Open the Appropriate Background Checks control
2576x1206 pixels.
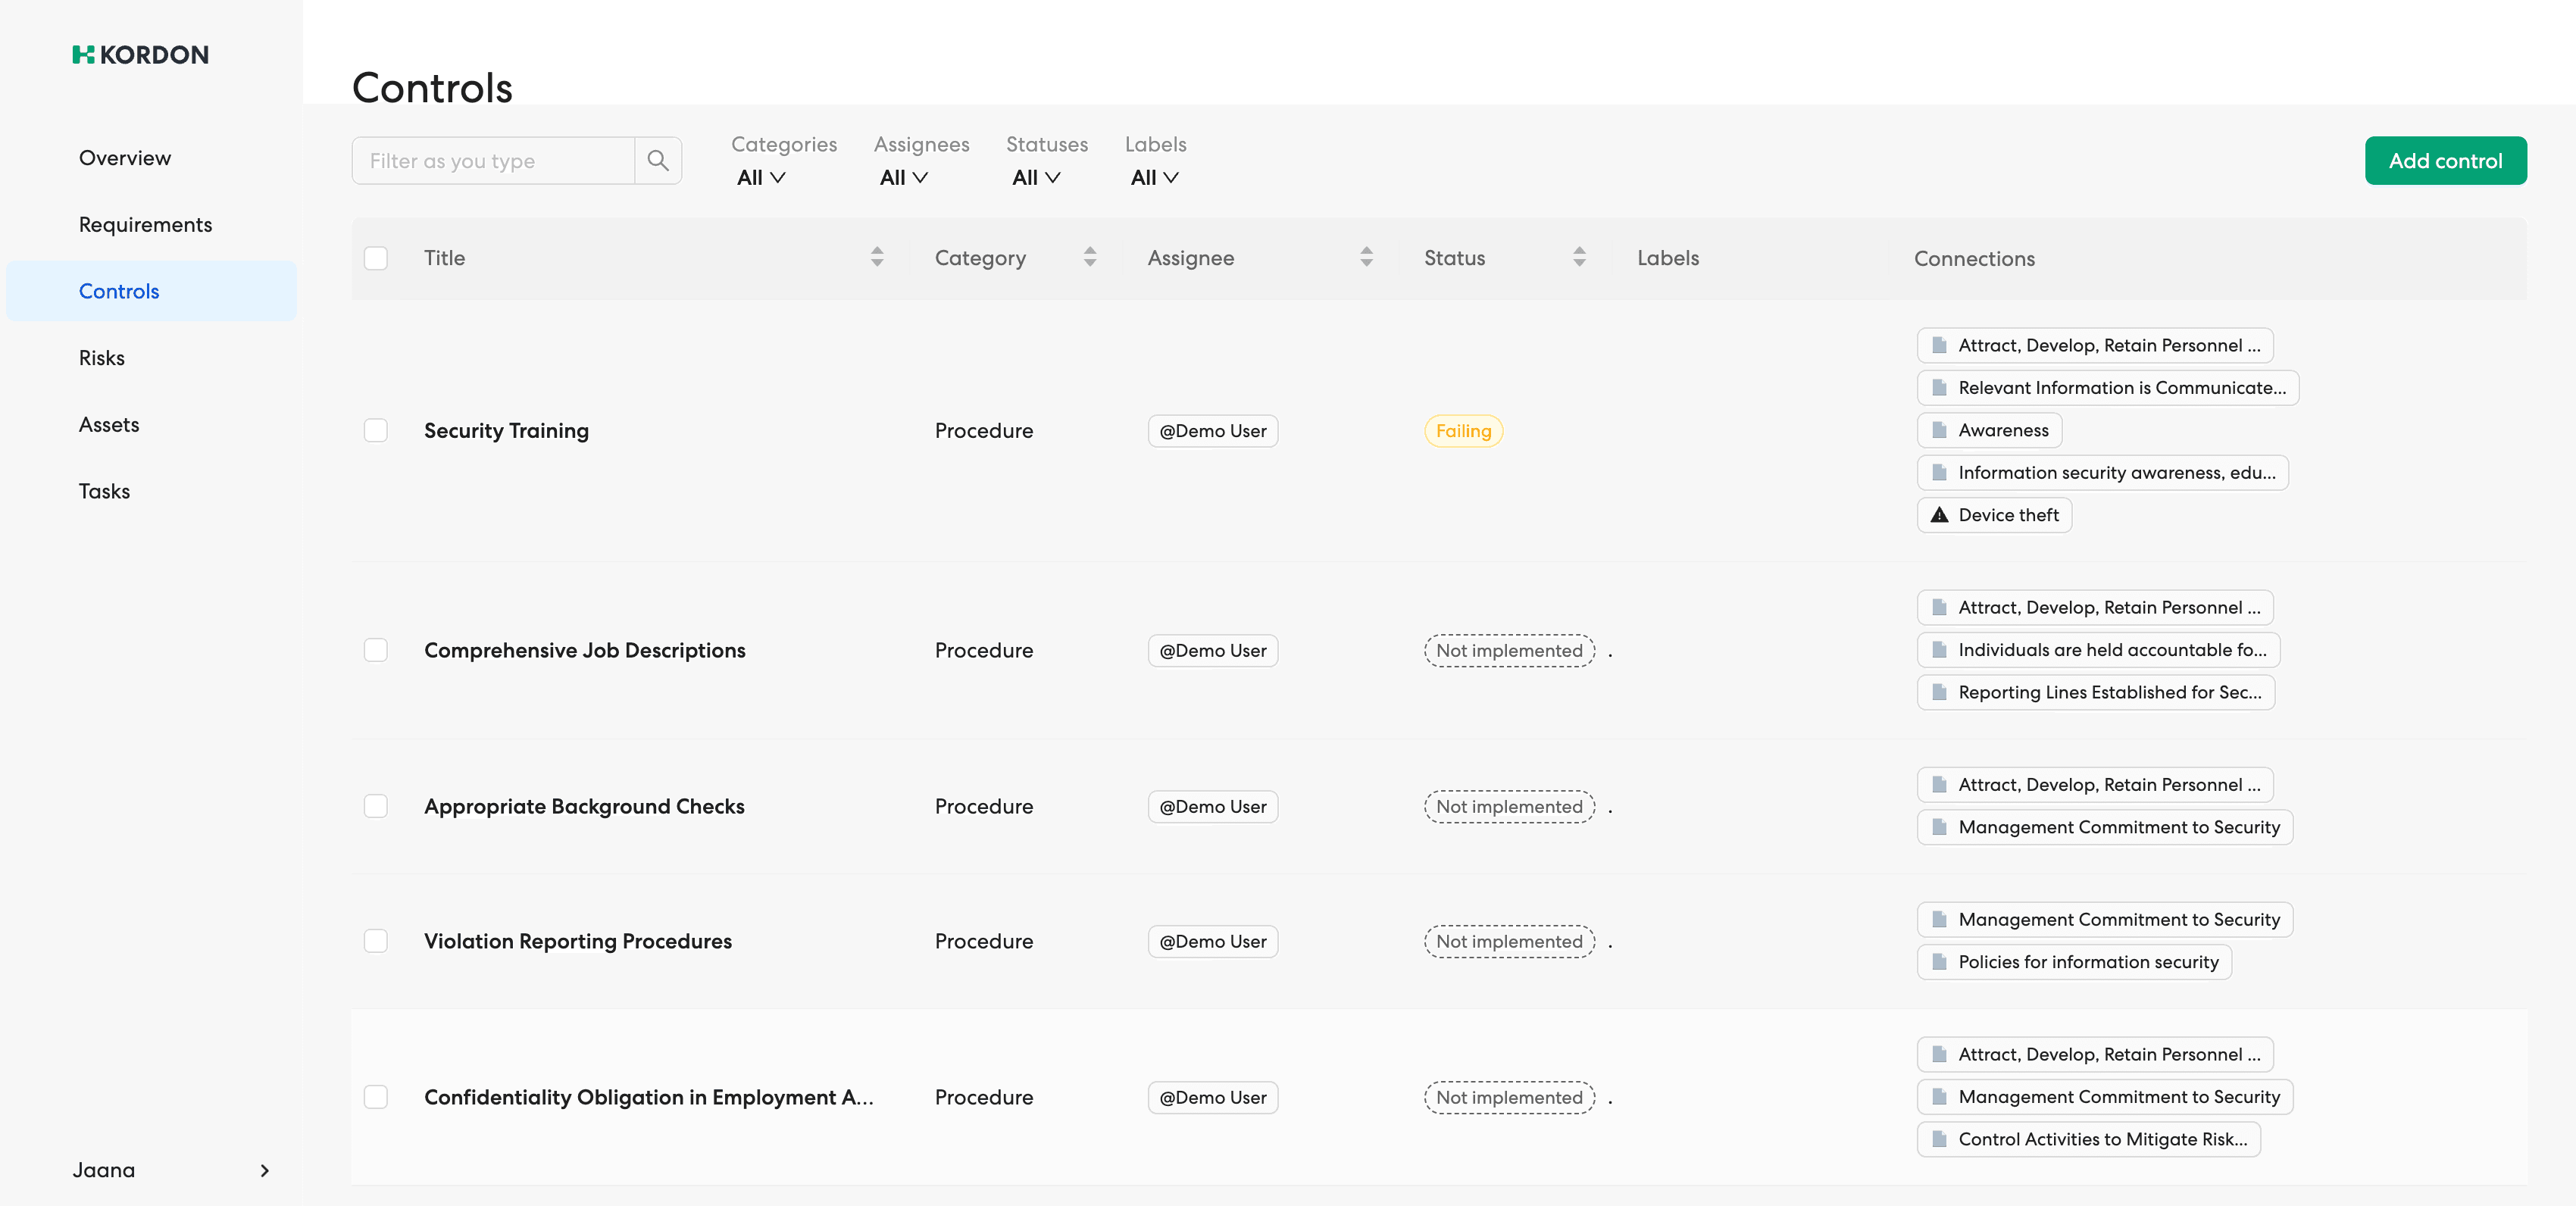coord(584,806)
